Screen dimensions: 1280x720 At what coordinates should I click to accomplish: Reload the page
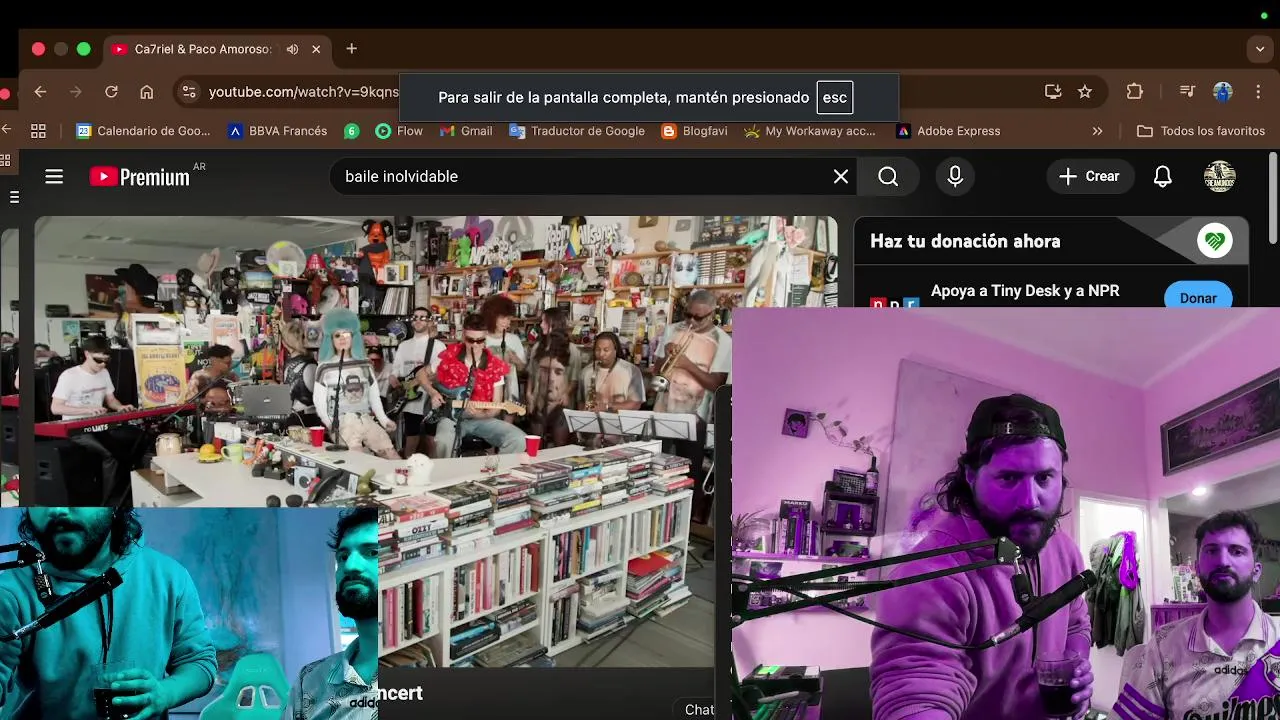pyautogui.click(x=111, y=92)
